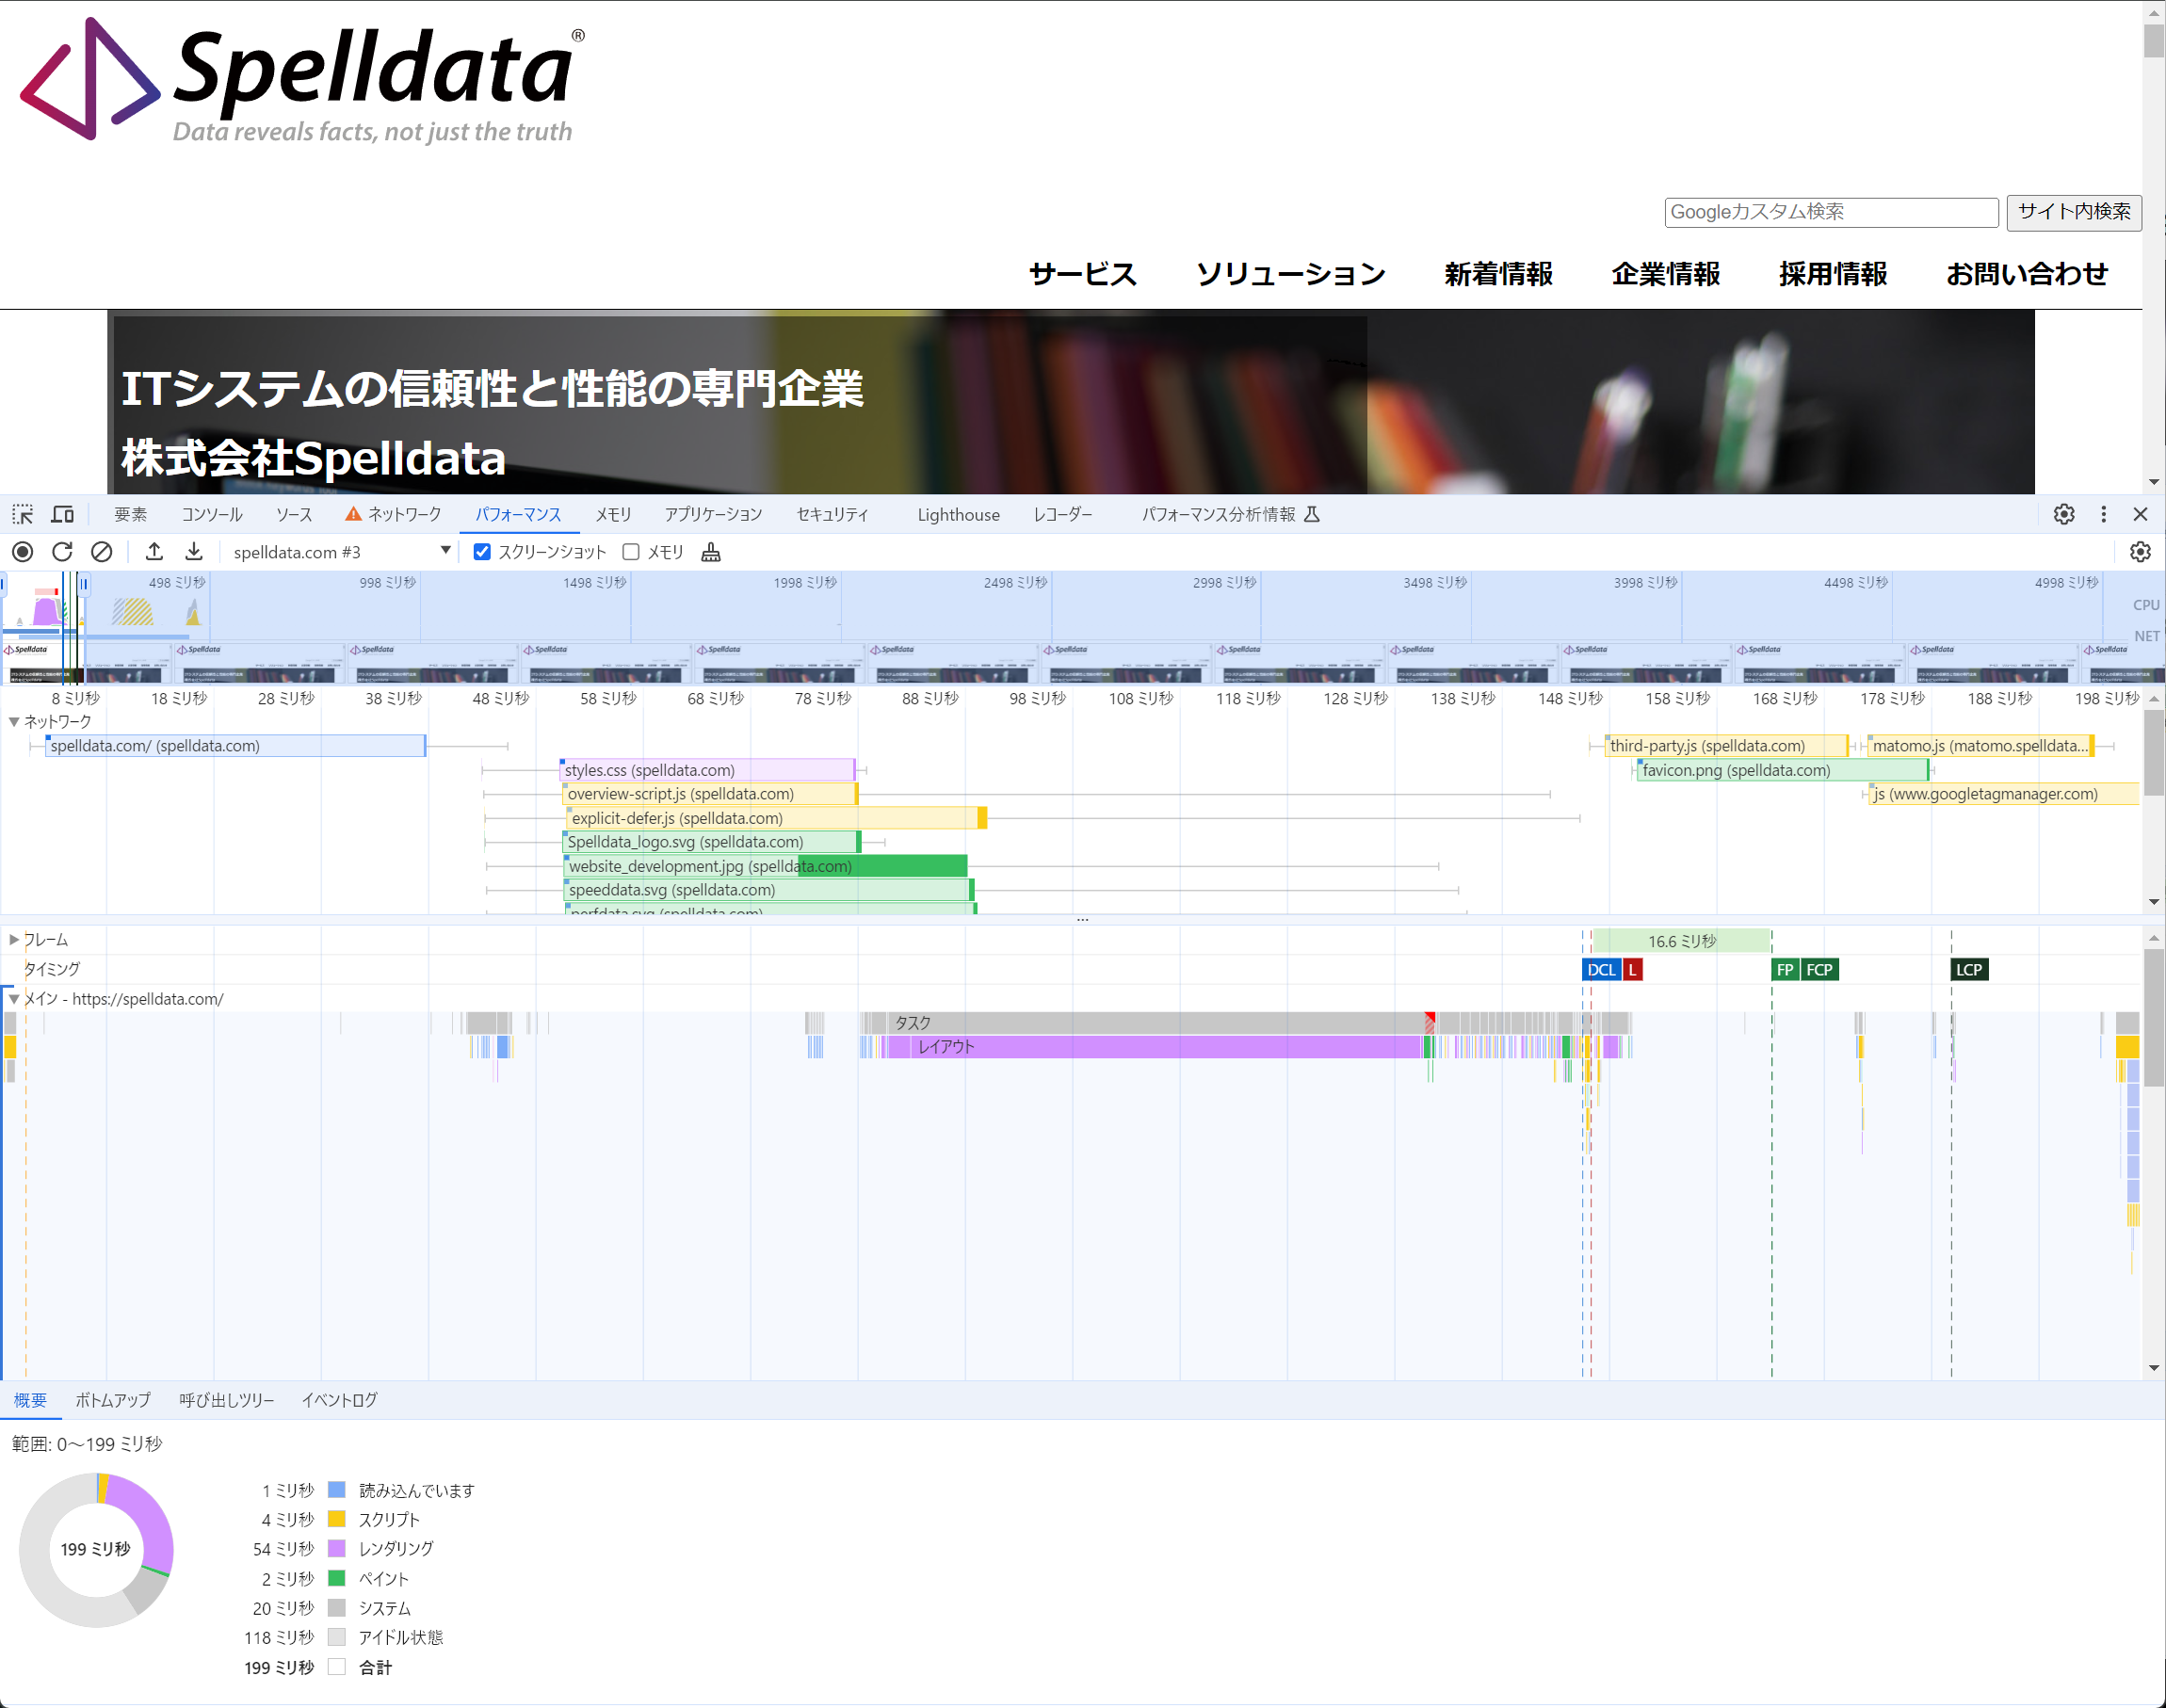Viewport: 2166px width, 1708px height.
Task: Click reload and record profile icon
Action: pyautogui.click(x=62, y=552)
